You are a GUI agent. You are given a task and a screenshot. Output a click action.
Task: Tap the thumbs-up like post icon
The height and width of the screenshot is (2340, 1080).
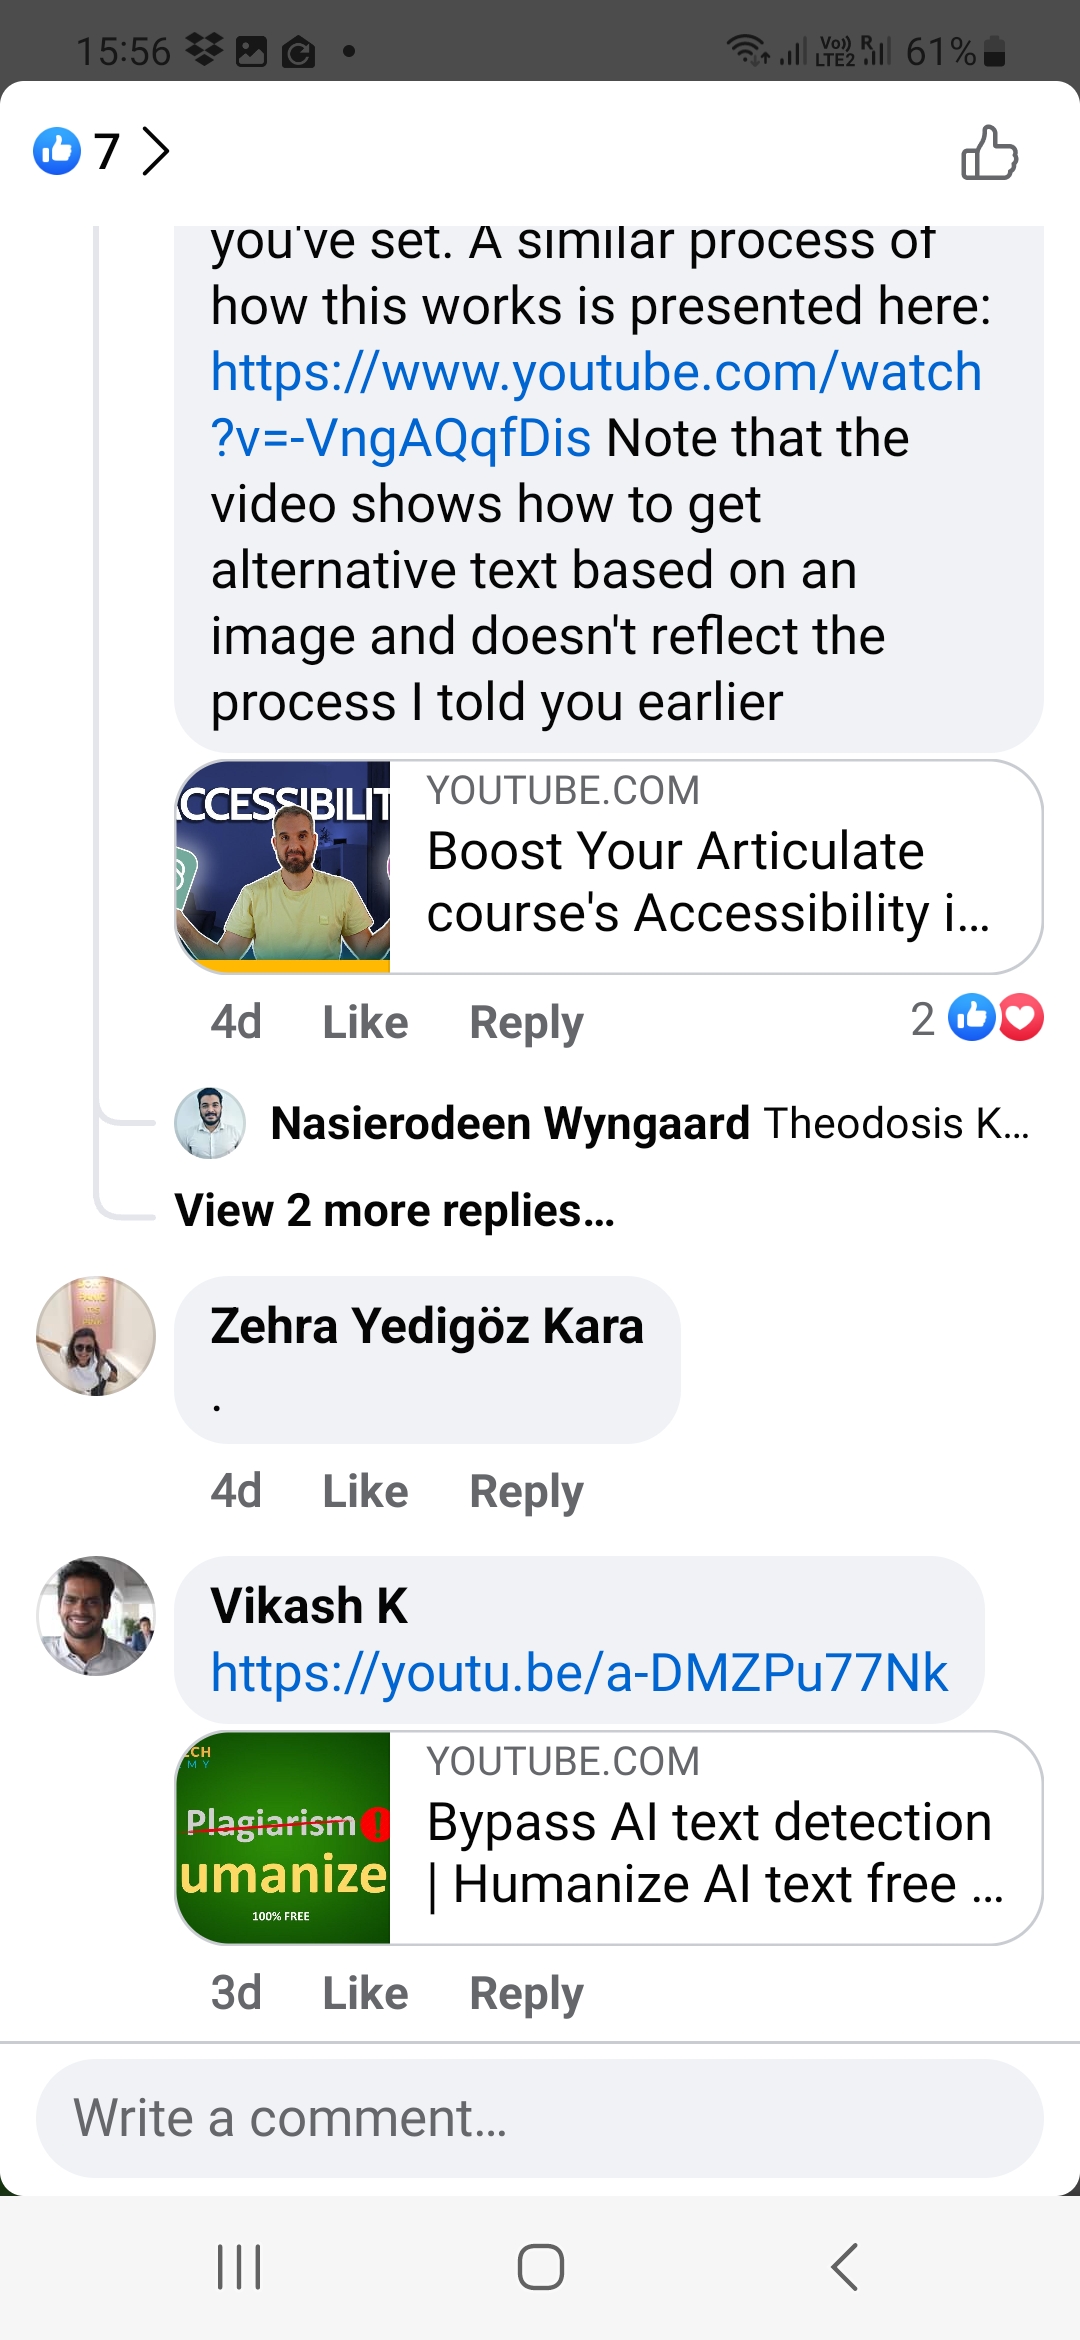[989, 152]
